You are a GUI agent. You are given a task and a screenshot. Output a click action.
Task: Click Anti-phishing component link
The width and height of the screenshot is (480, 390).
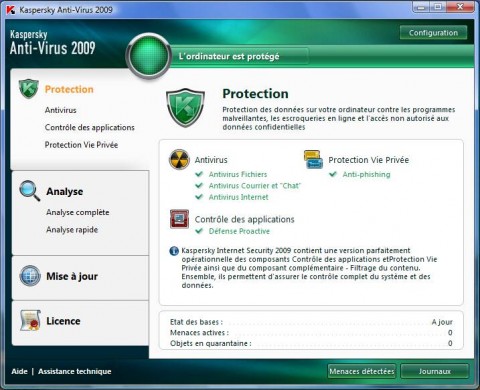pos(366,174)
